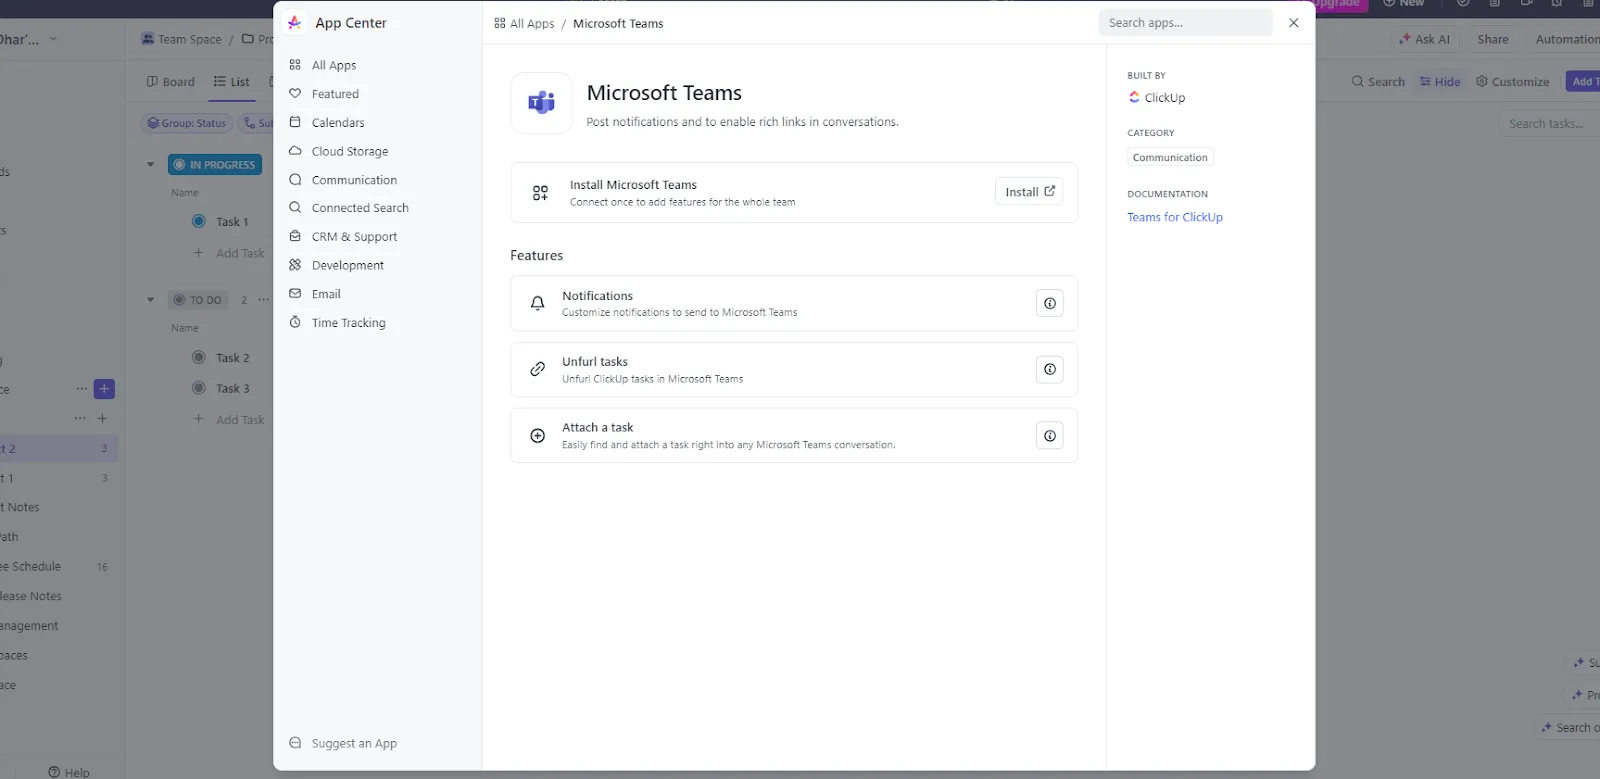
Task: Open Cloud Storage category
Action: tap(350, 151)
